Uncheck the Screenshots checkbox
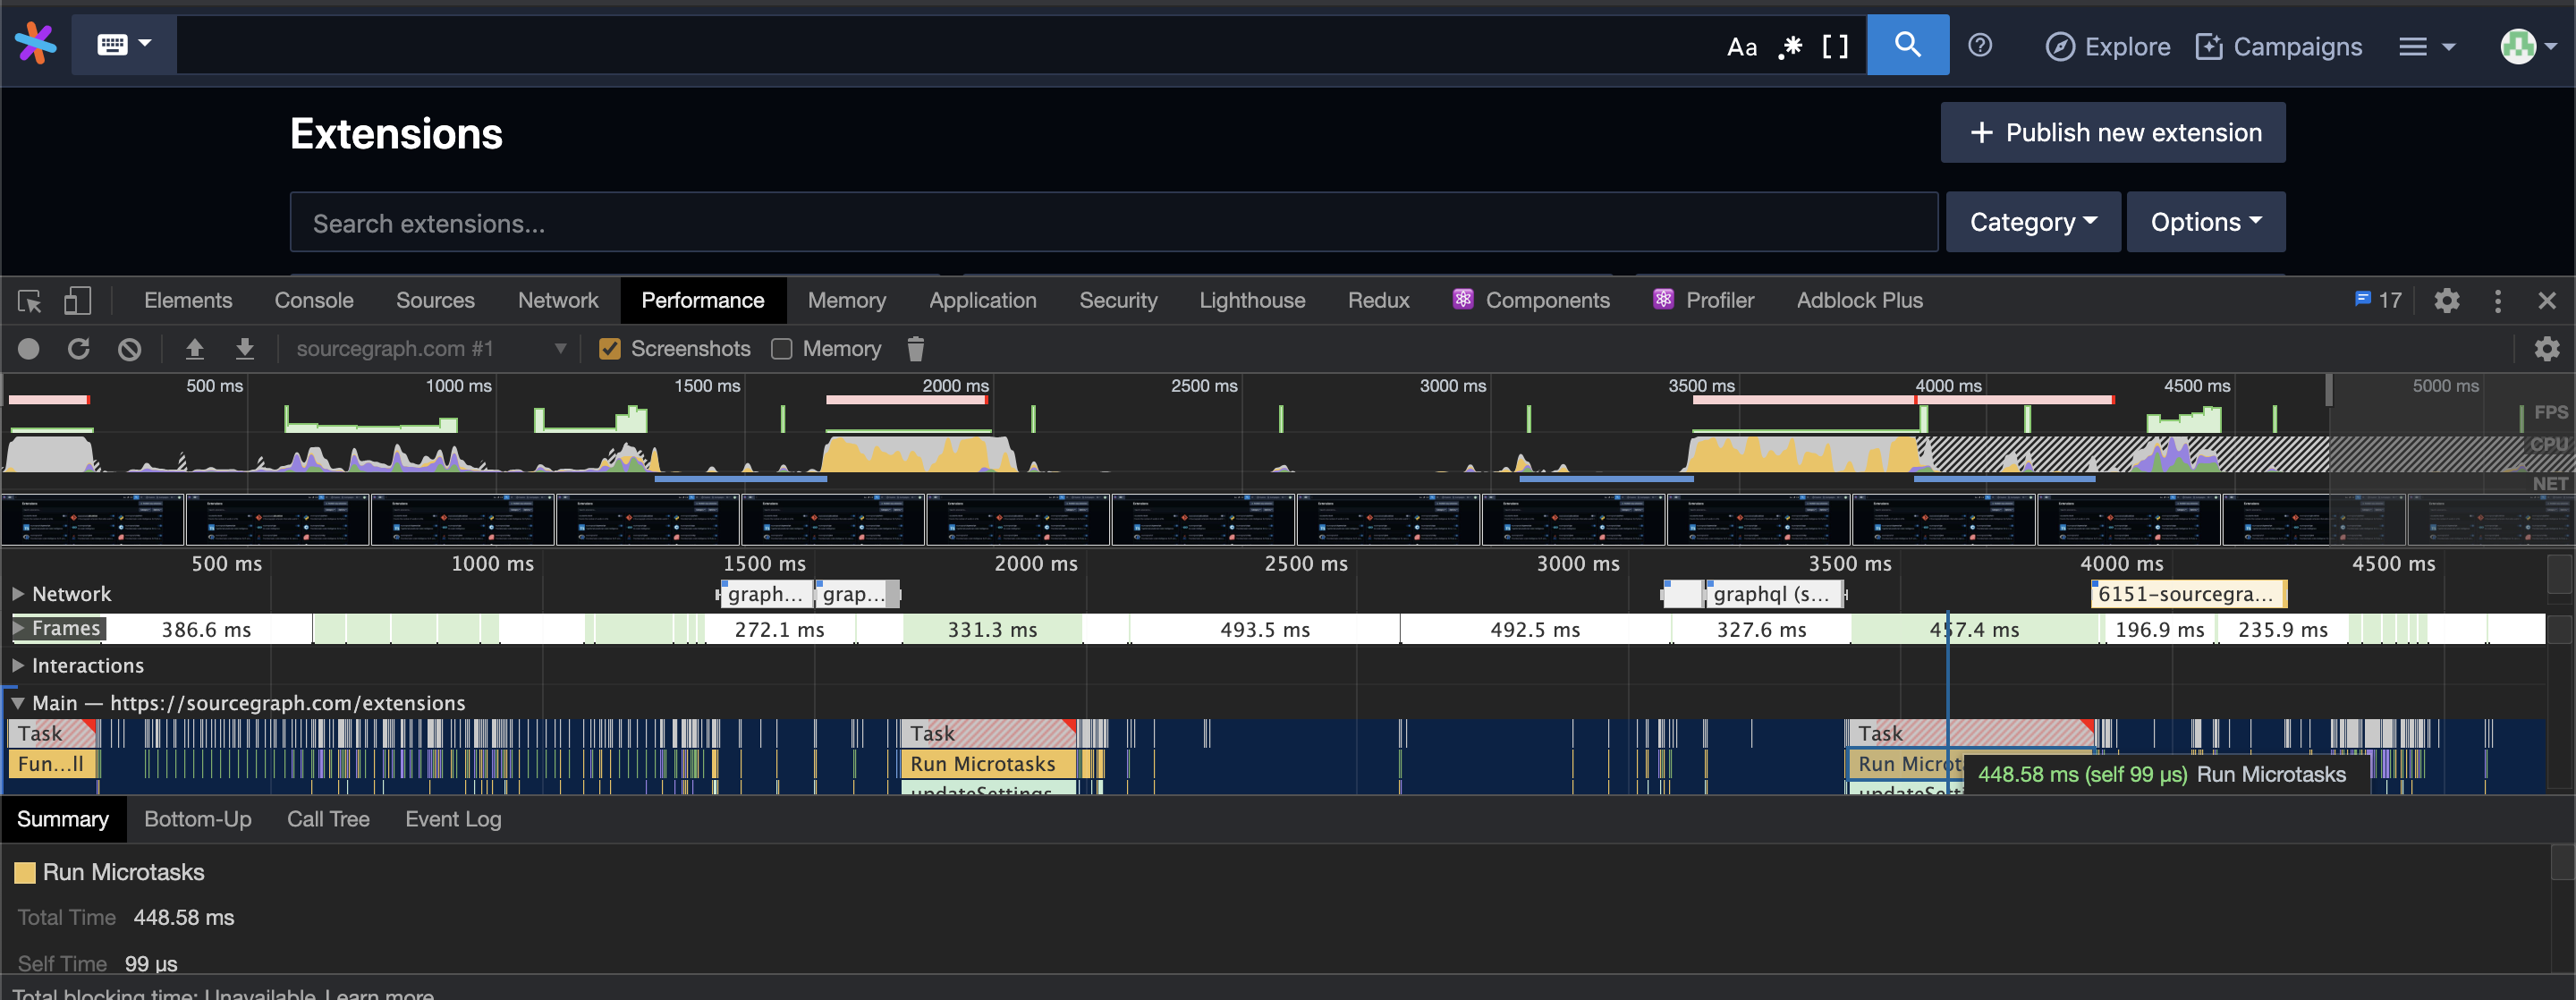 [x=609, y=348]
